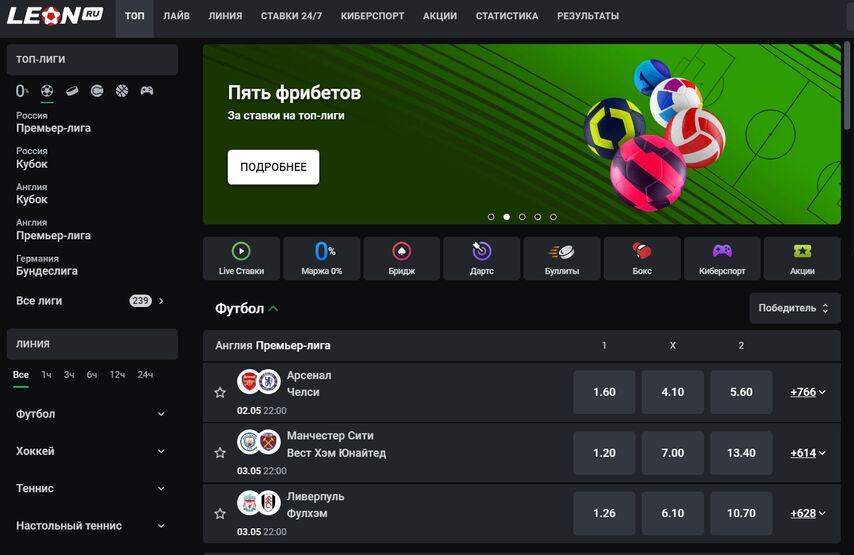This screenshot has height=555, width=854.
Task: Bet on Арсенал win at 1.60
Action: (604, 392)
